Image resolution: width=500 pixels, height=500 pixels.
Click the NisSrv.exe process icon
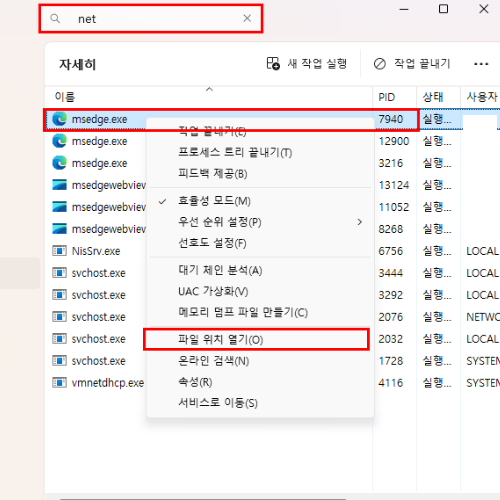[59, 251]
